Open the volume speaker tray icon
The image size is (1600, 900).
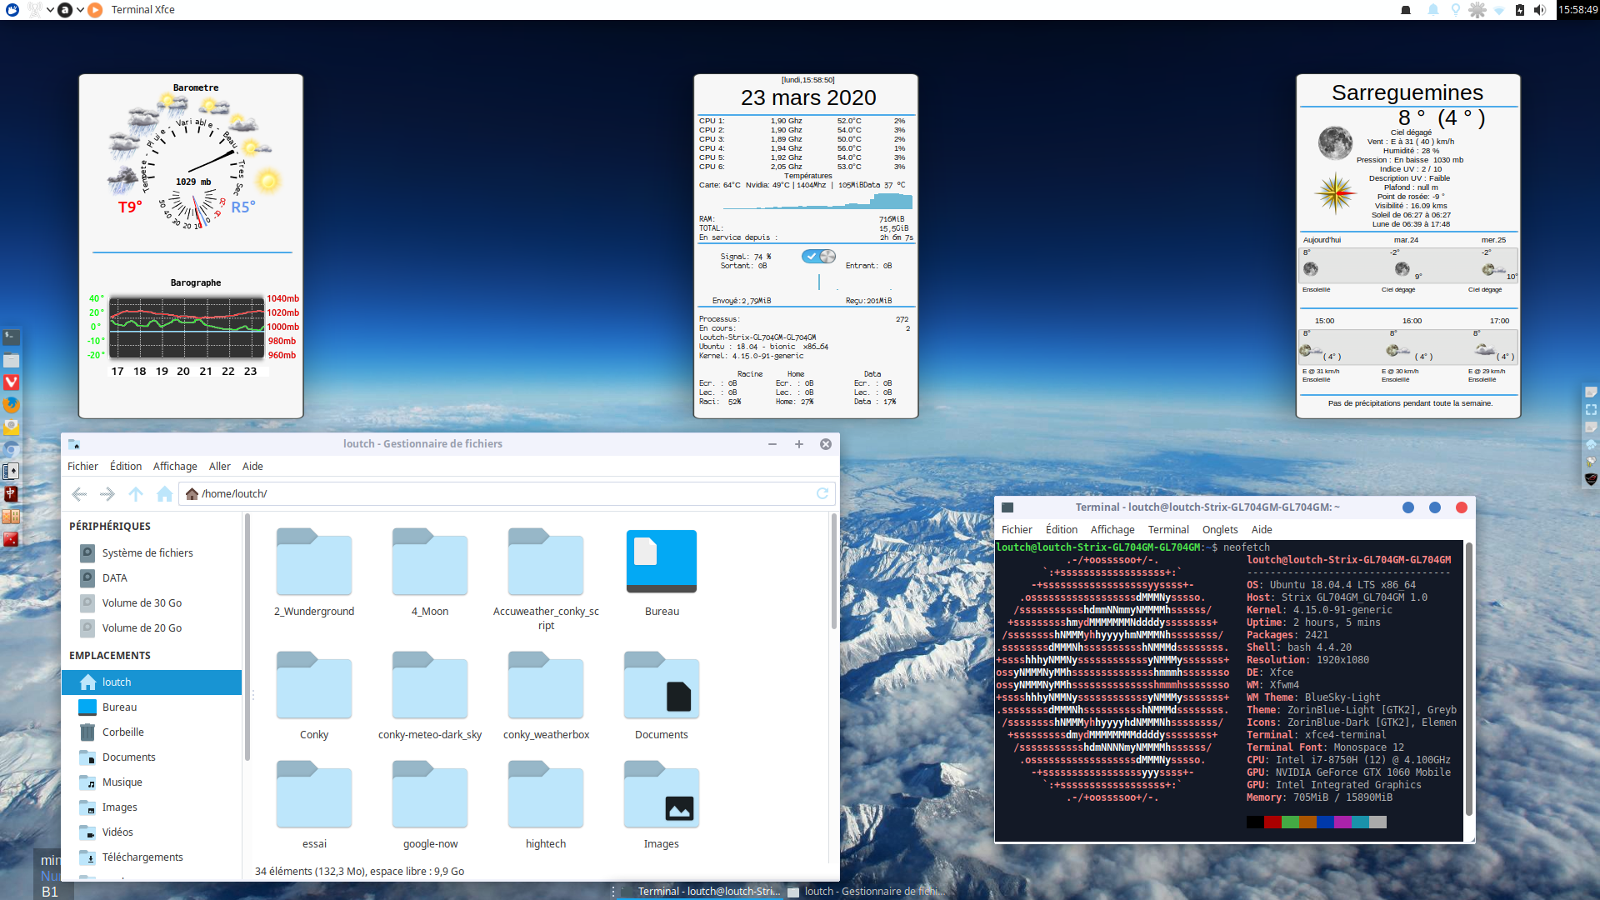(x=1539, y=10)
